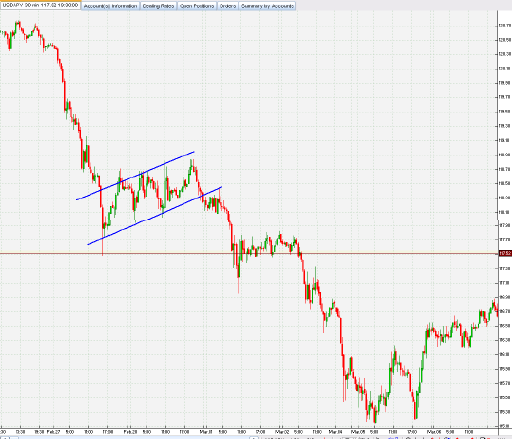Viewport: 512px width, 439px height.
Task: Click the Feb 28 date label on time axis
Action: (x=130, y=432)
